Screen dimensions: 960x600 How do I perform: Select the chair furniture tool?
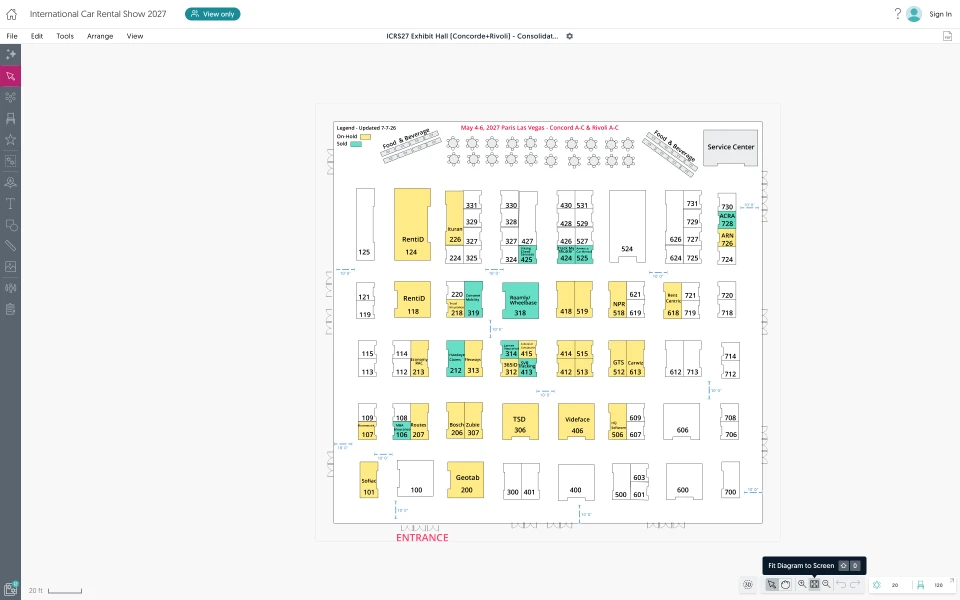[x=10, y=119]
